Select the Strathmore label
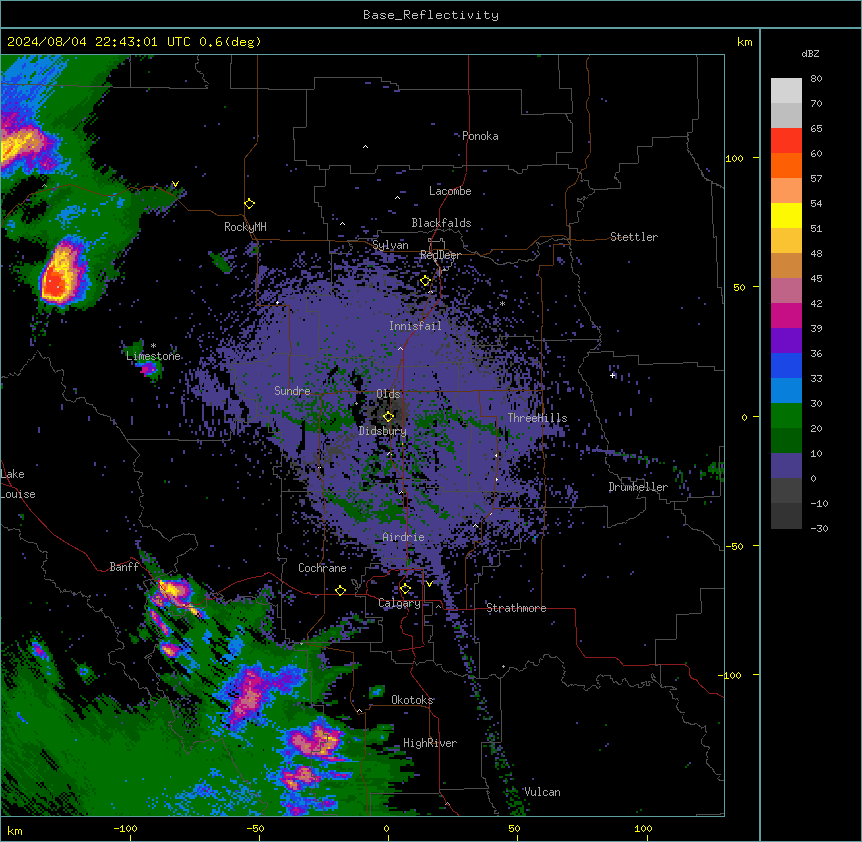Image resolution: width=862 pixels, height=842 pixels. tap(516, 608)
